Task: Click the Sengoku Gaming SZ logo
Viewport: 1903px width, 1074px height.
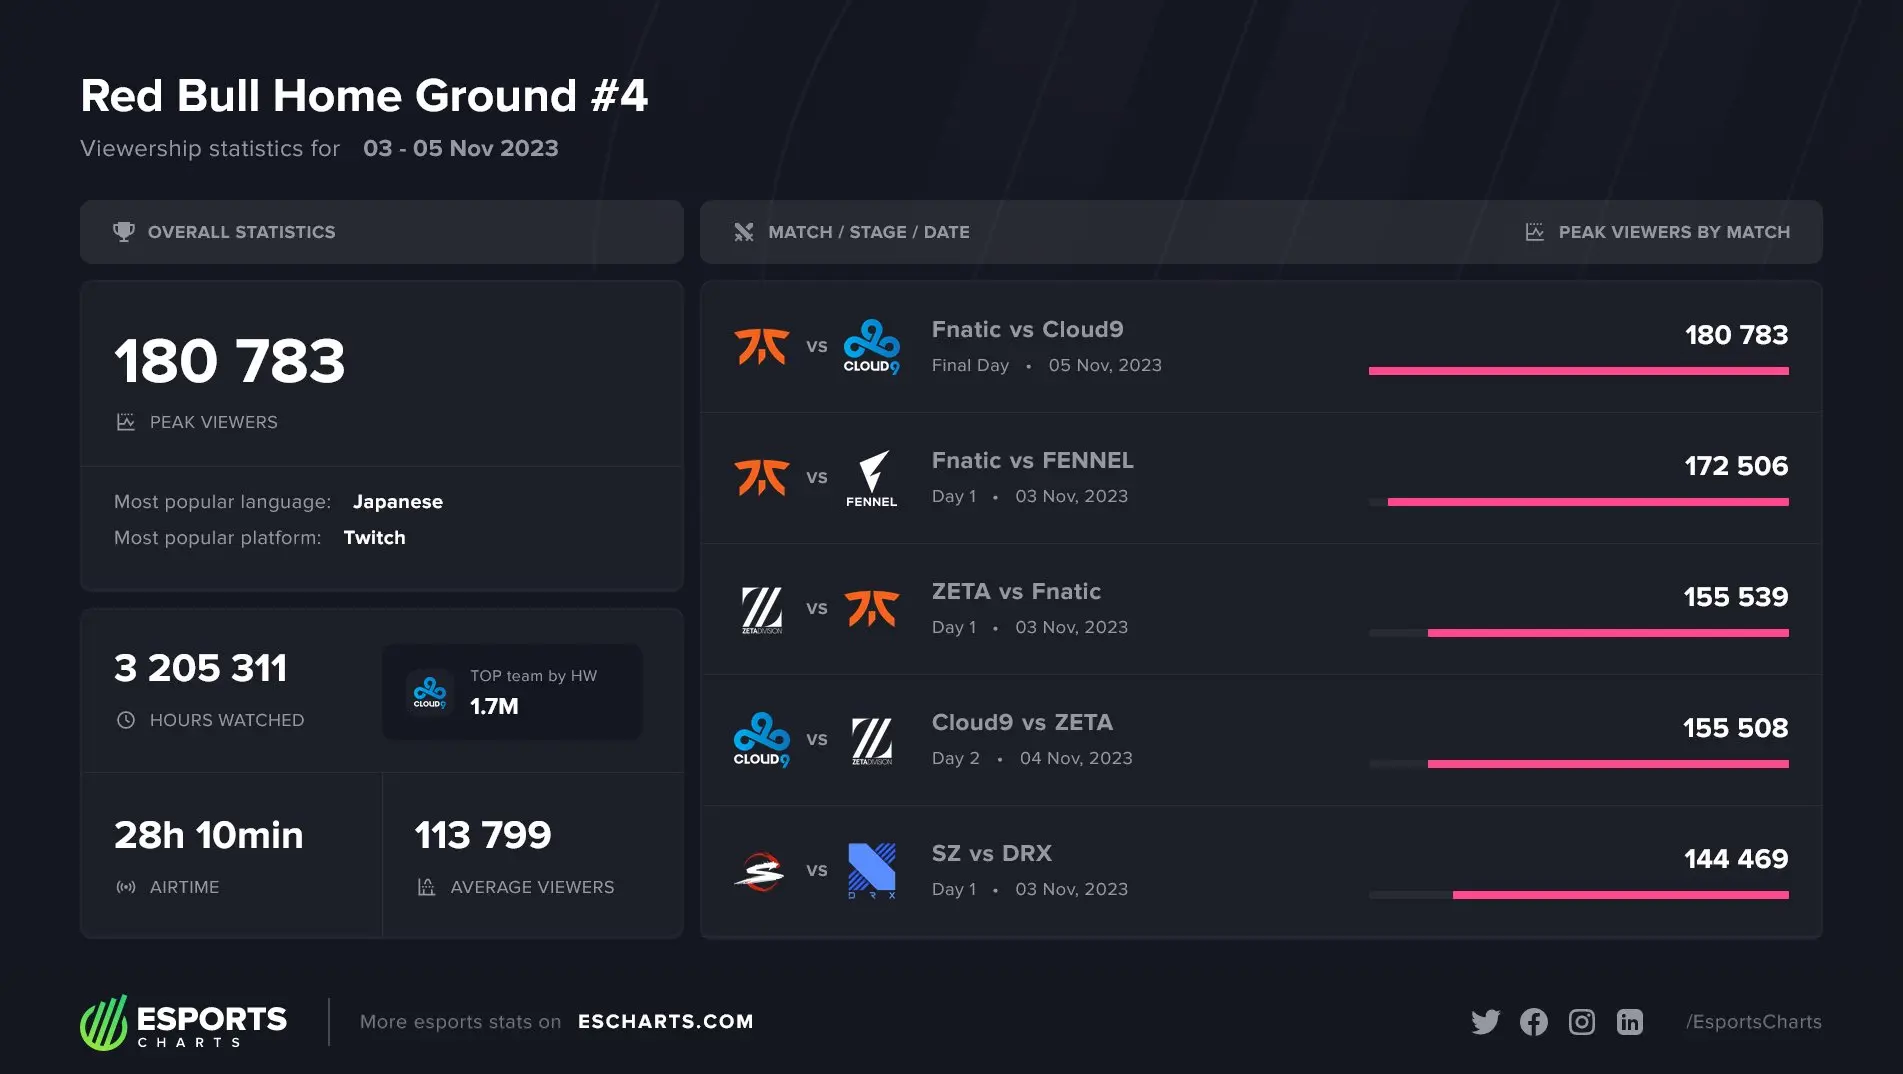Action: click(x=760, y=870)
